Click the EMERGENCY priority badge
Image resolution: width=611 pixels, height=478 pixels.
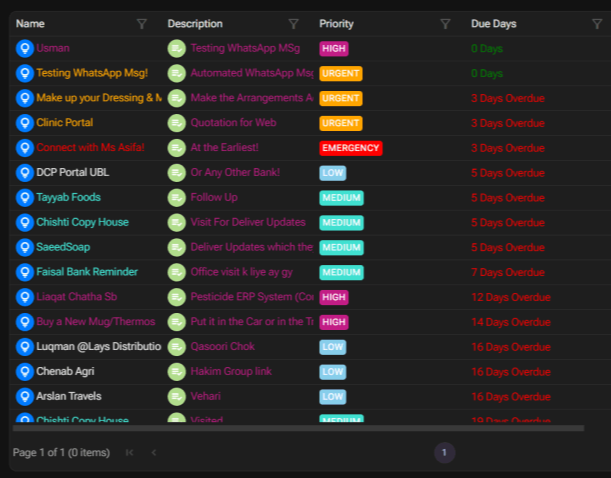(x=350, y=148)
